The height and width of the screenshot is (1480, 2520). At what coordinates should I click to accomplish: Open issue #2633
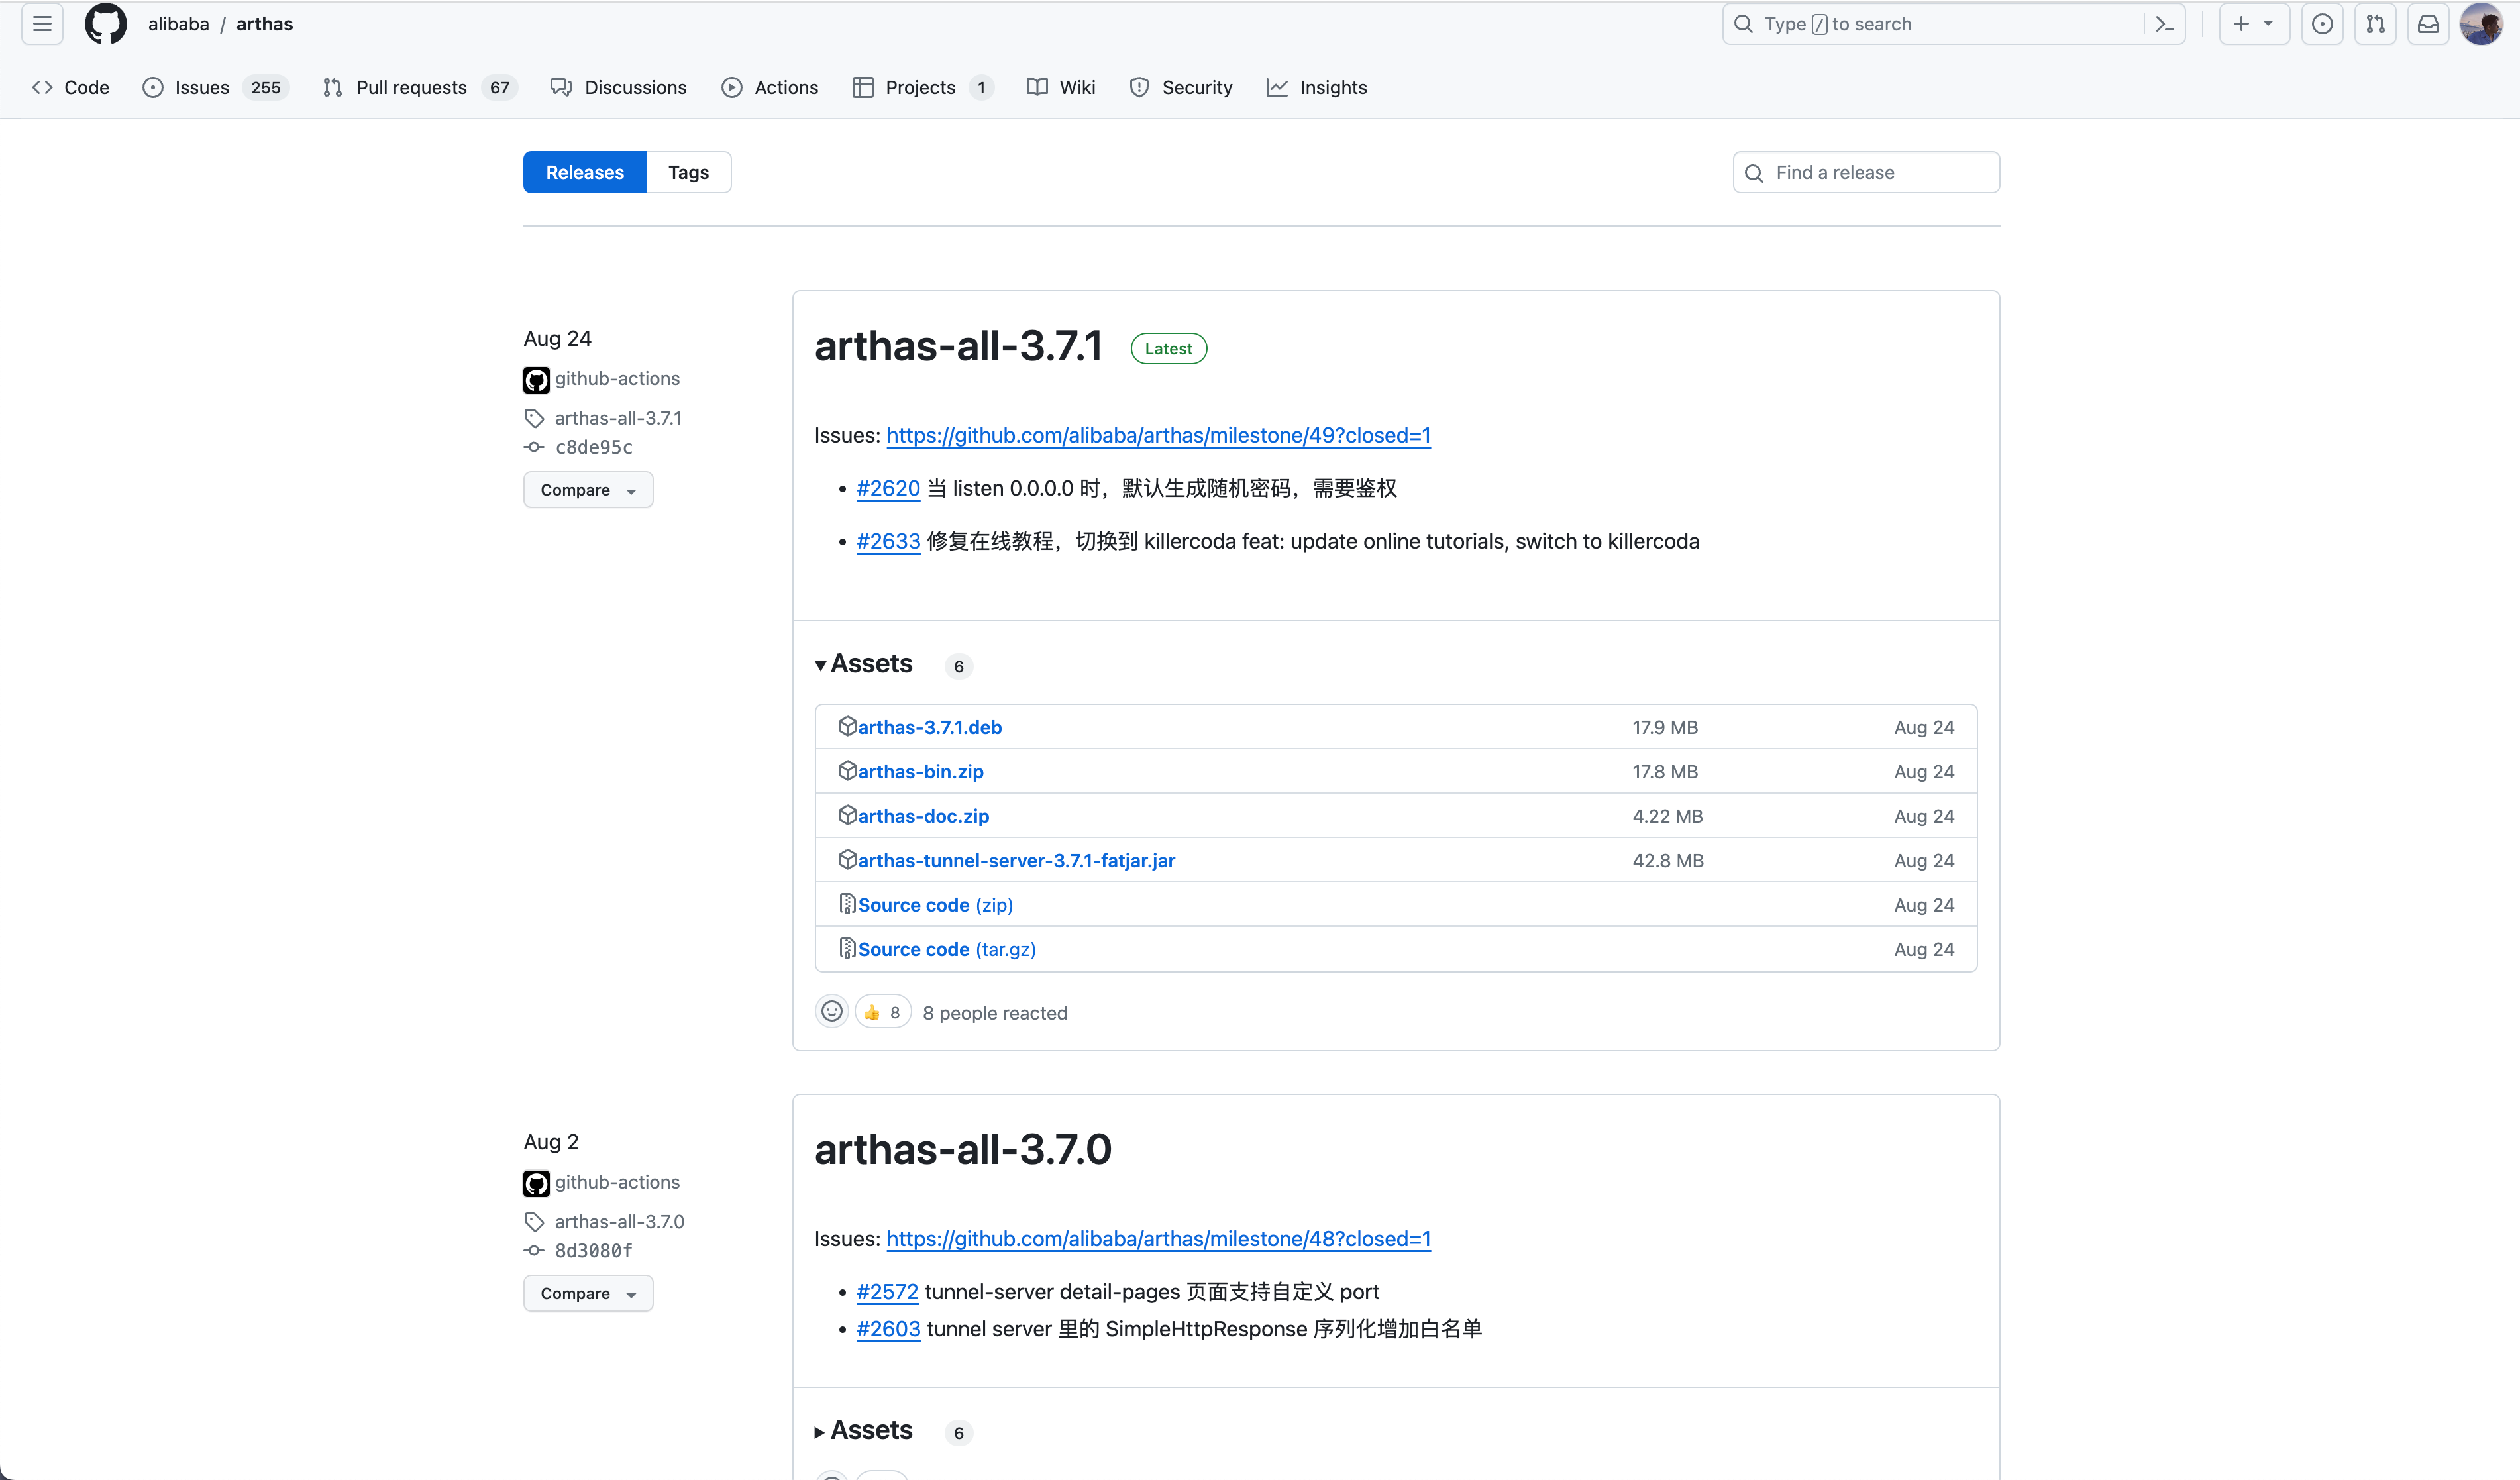(888, 541)
